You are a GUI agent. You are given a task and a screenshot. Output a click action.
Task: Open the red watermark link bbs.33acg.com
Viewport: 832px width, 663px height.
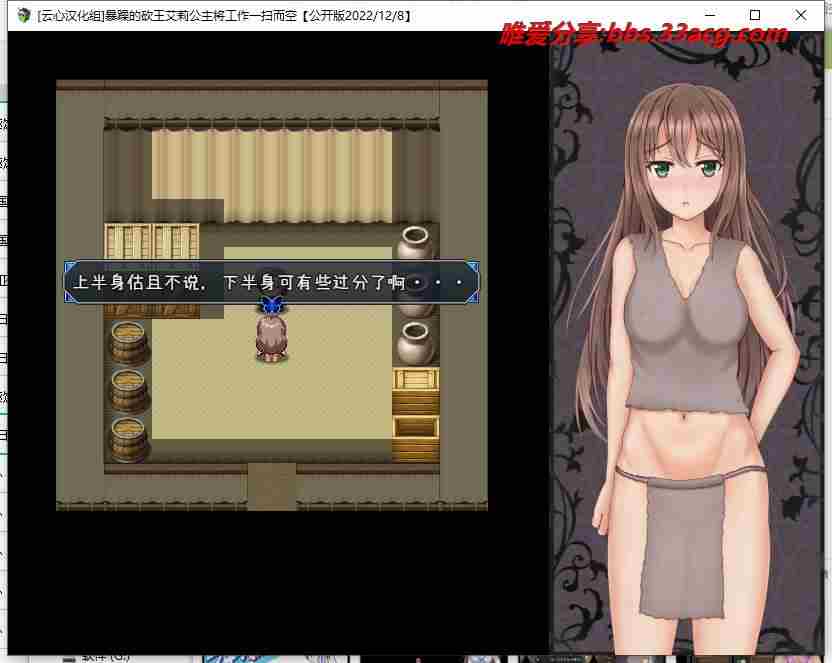click(644, 34)
